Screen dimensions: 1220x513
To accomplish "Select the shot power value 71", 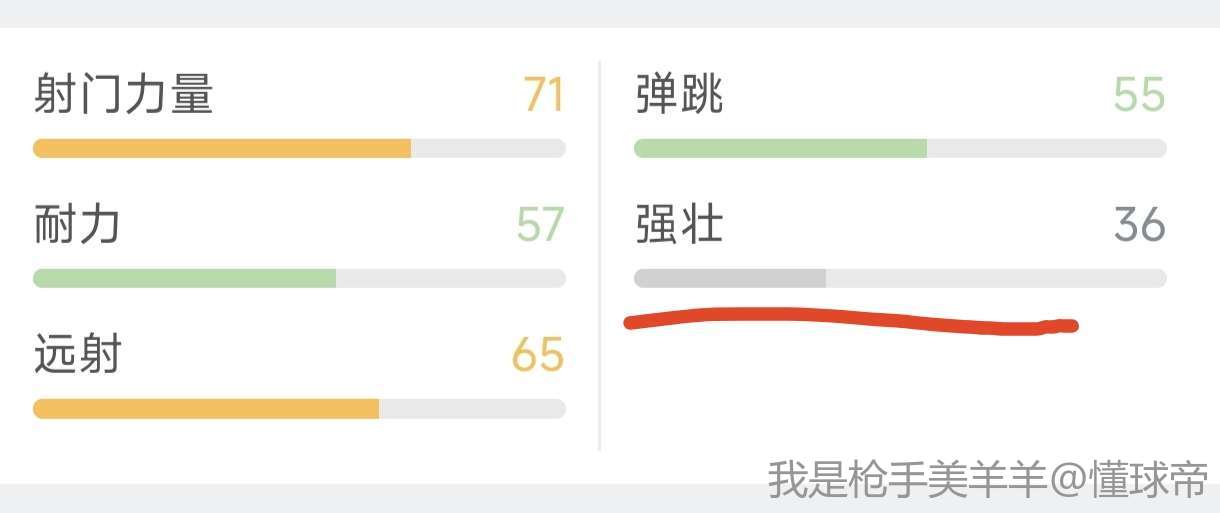I will (544, 96).
